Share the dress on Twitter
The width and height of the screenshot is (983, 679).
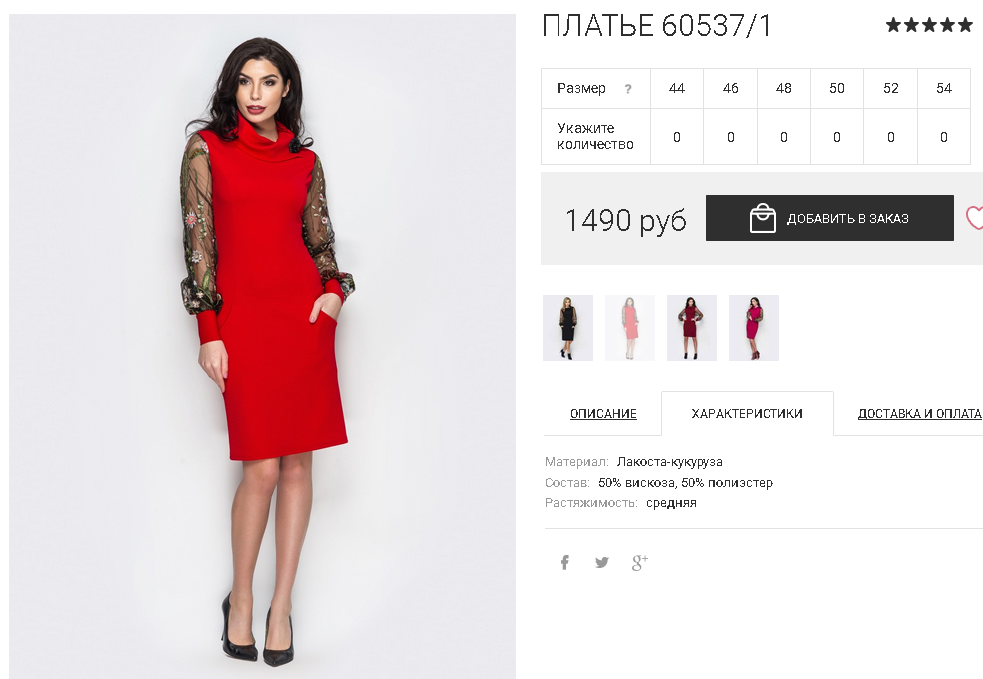(601, 562)
